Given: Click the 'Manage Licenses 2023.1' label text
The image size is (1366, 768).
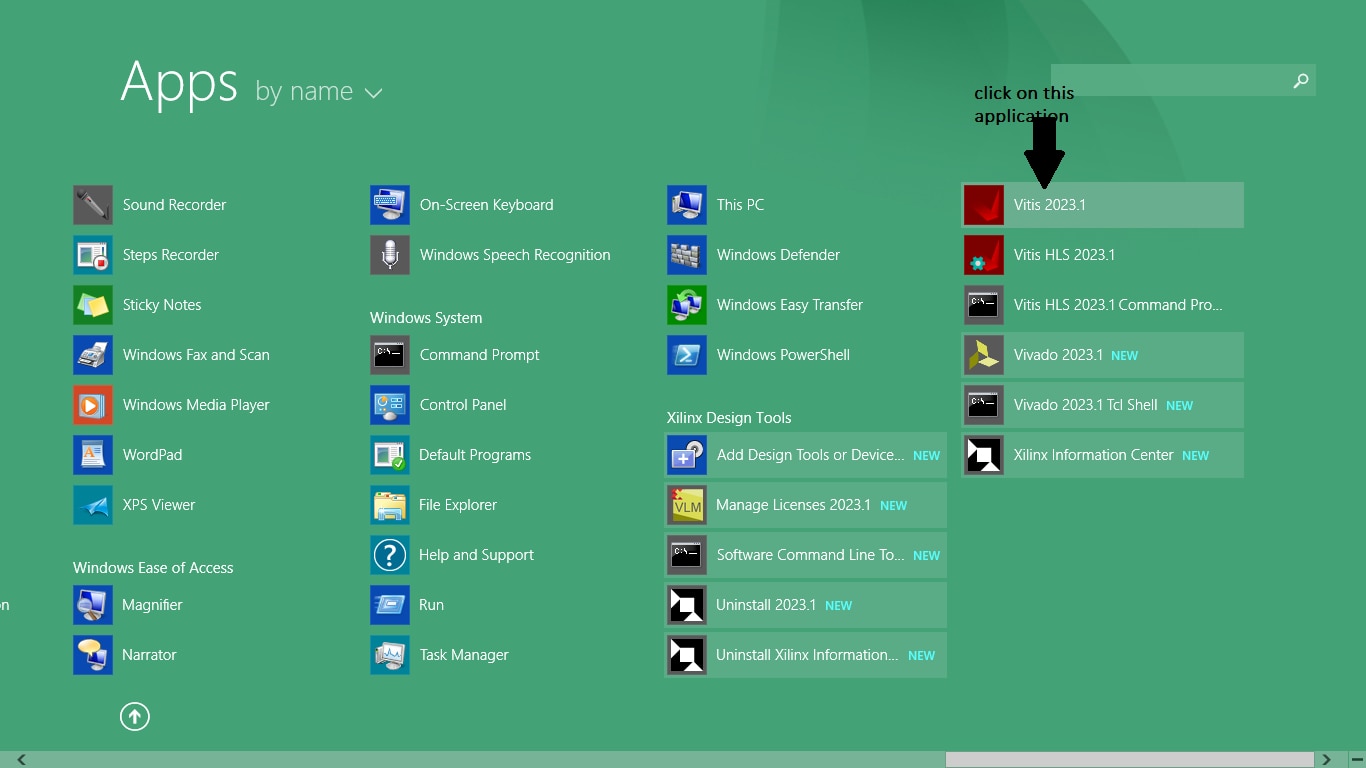Looking at the screenshot, I should pos(793,505).
